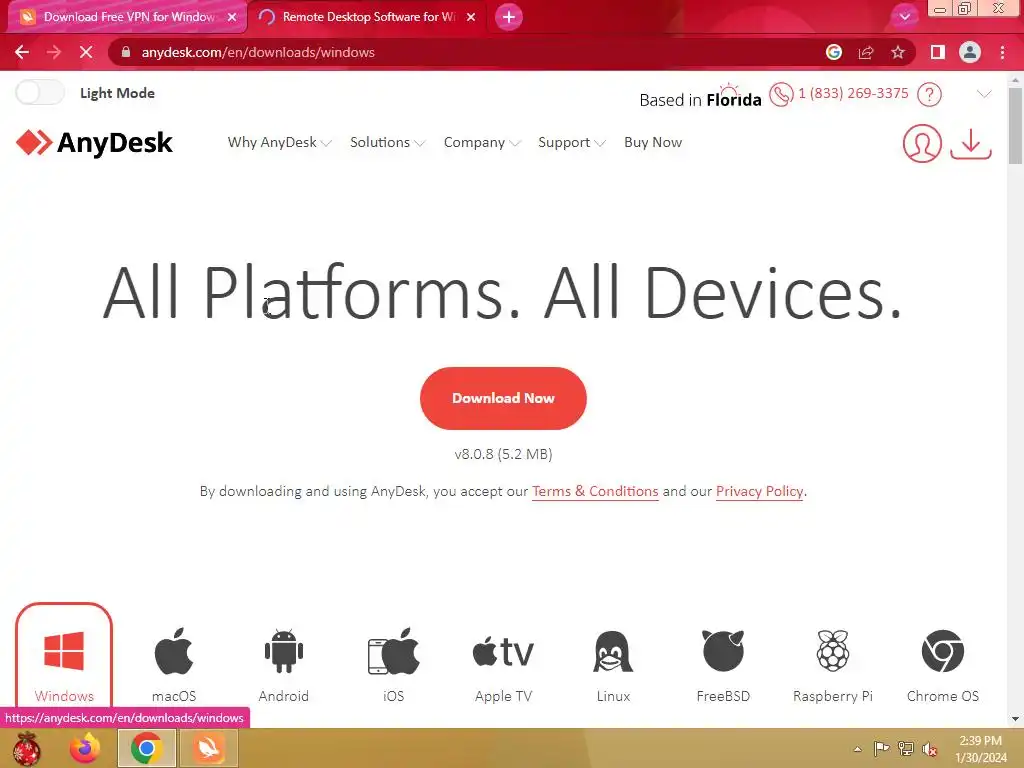
Task: Open the help question mark icon
Action: [x=929, y=94]
